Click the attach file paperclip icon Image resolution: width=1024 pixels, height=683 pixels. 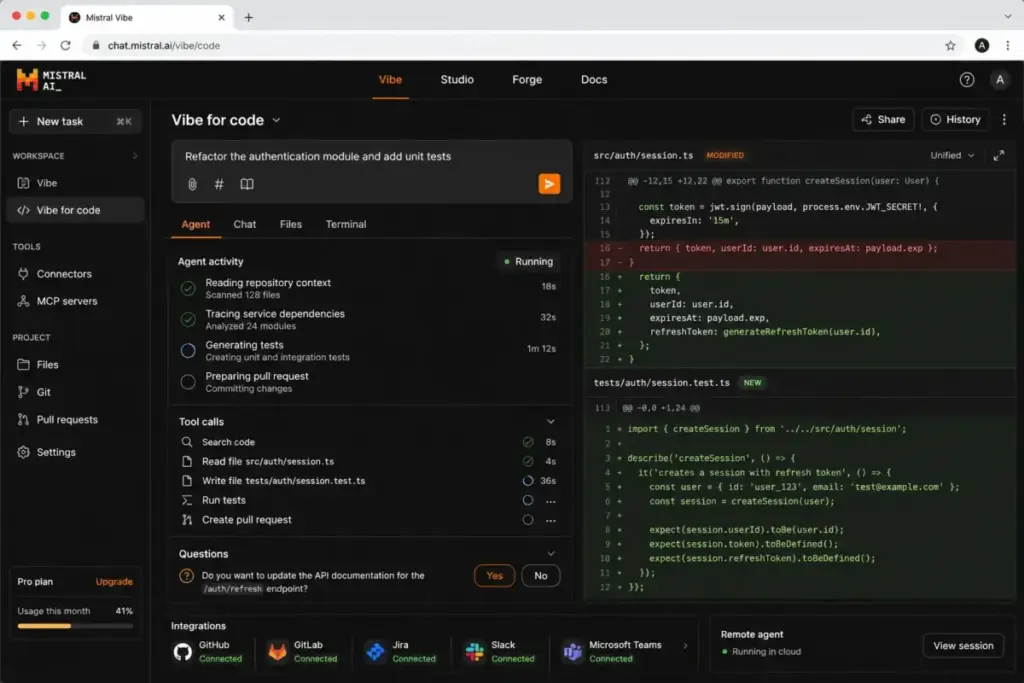[x=192, y=184]
